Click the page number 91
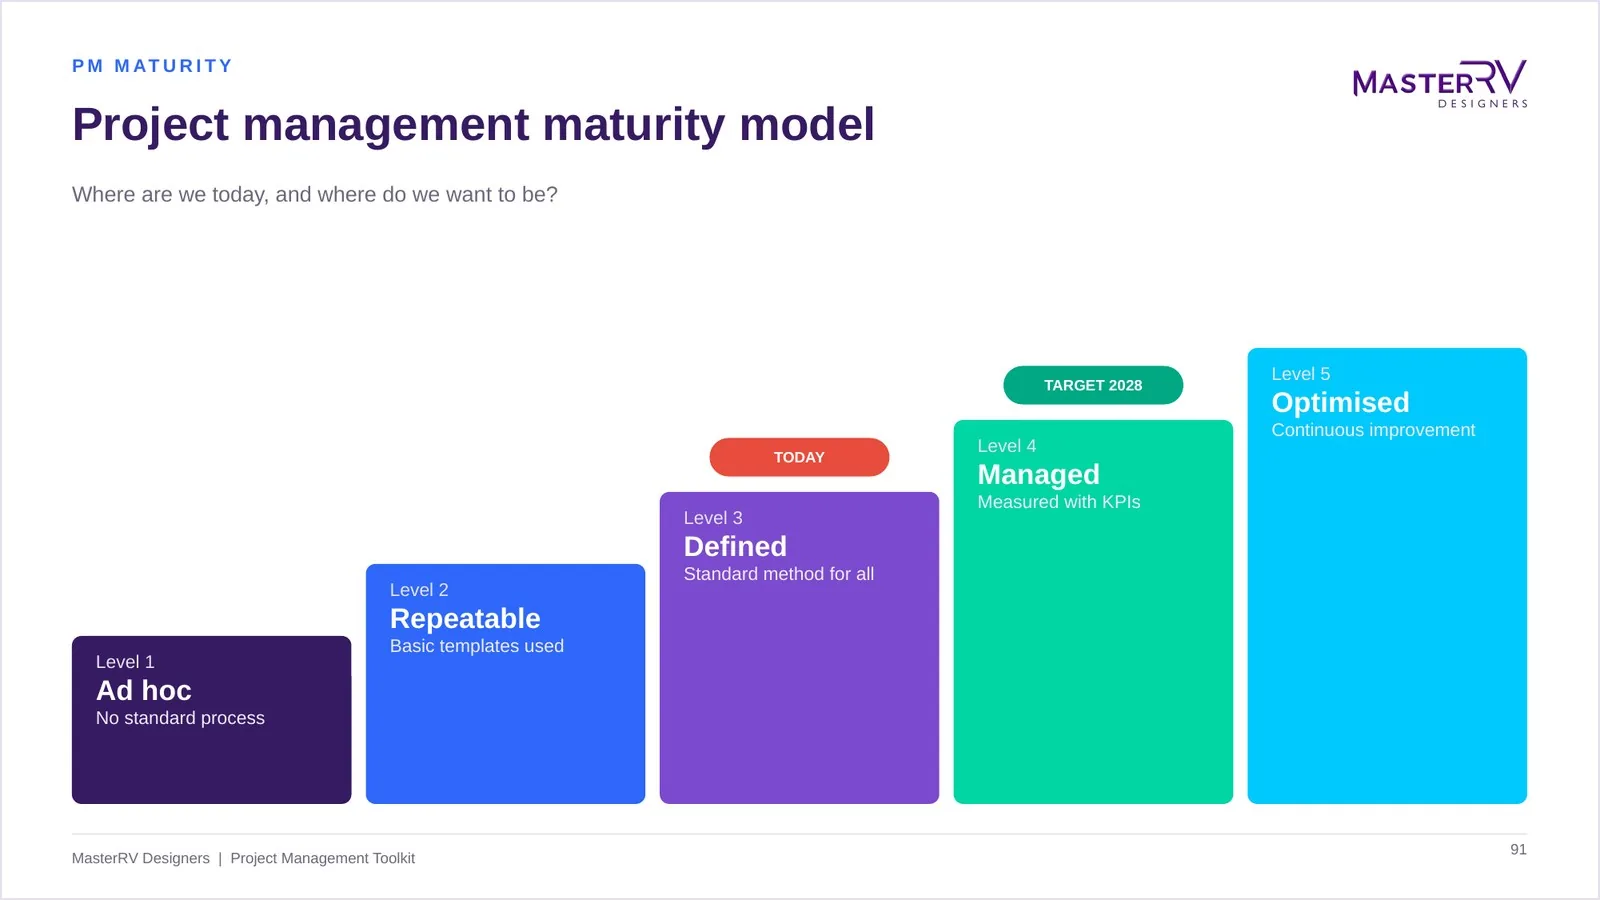 point(1518,849)
